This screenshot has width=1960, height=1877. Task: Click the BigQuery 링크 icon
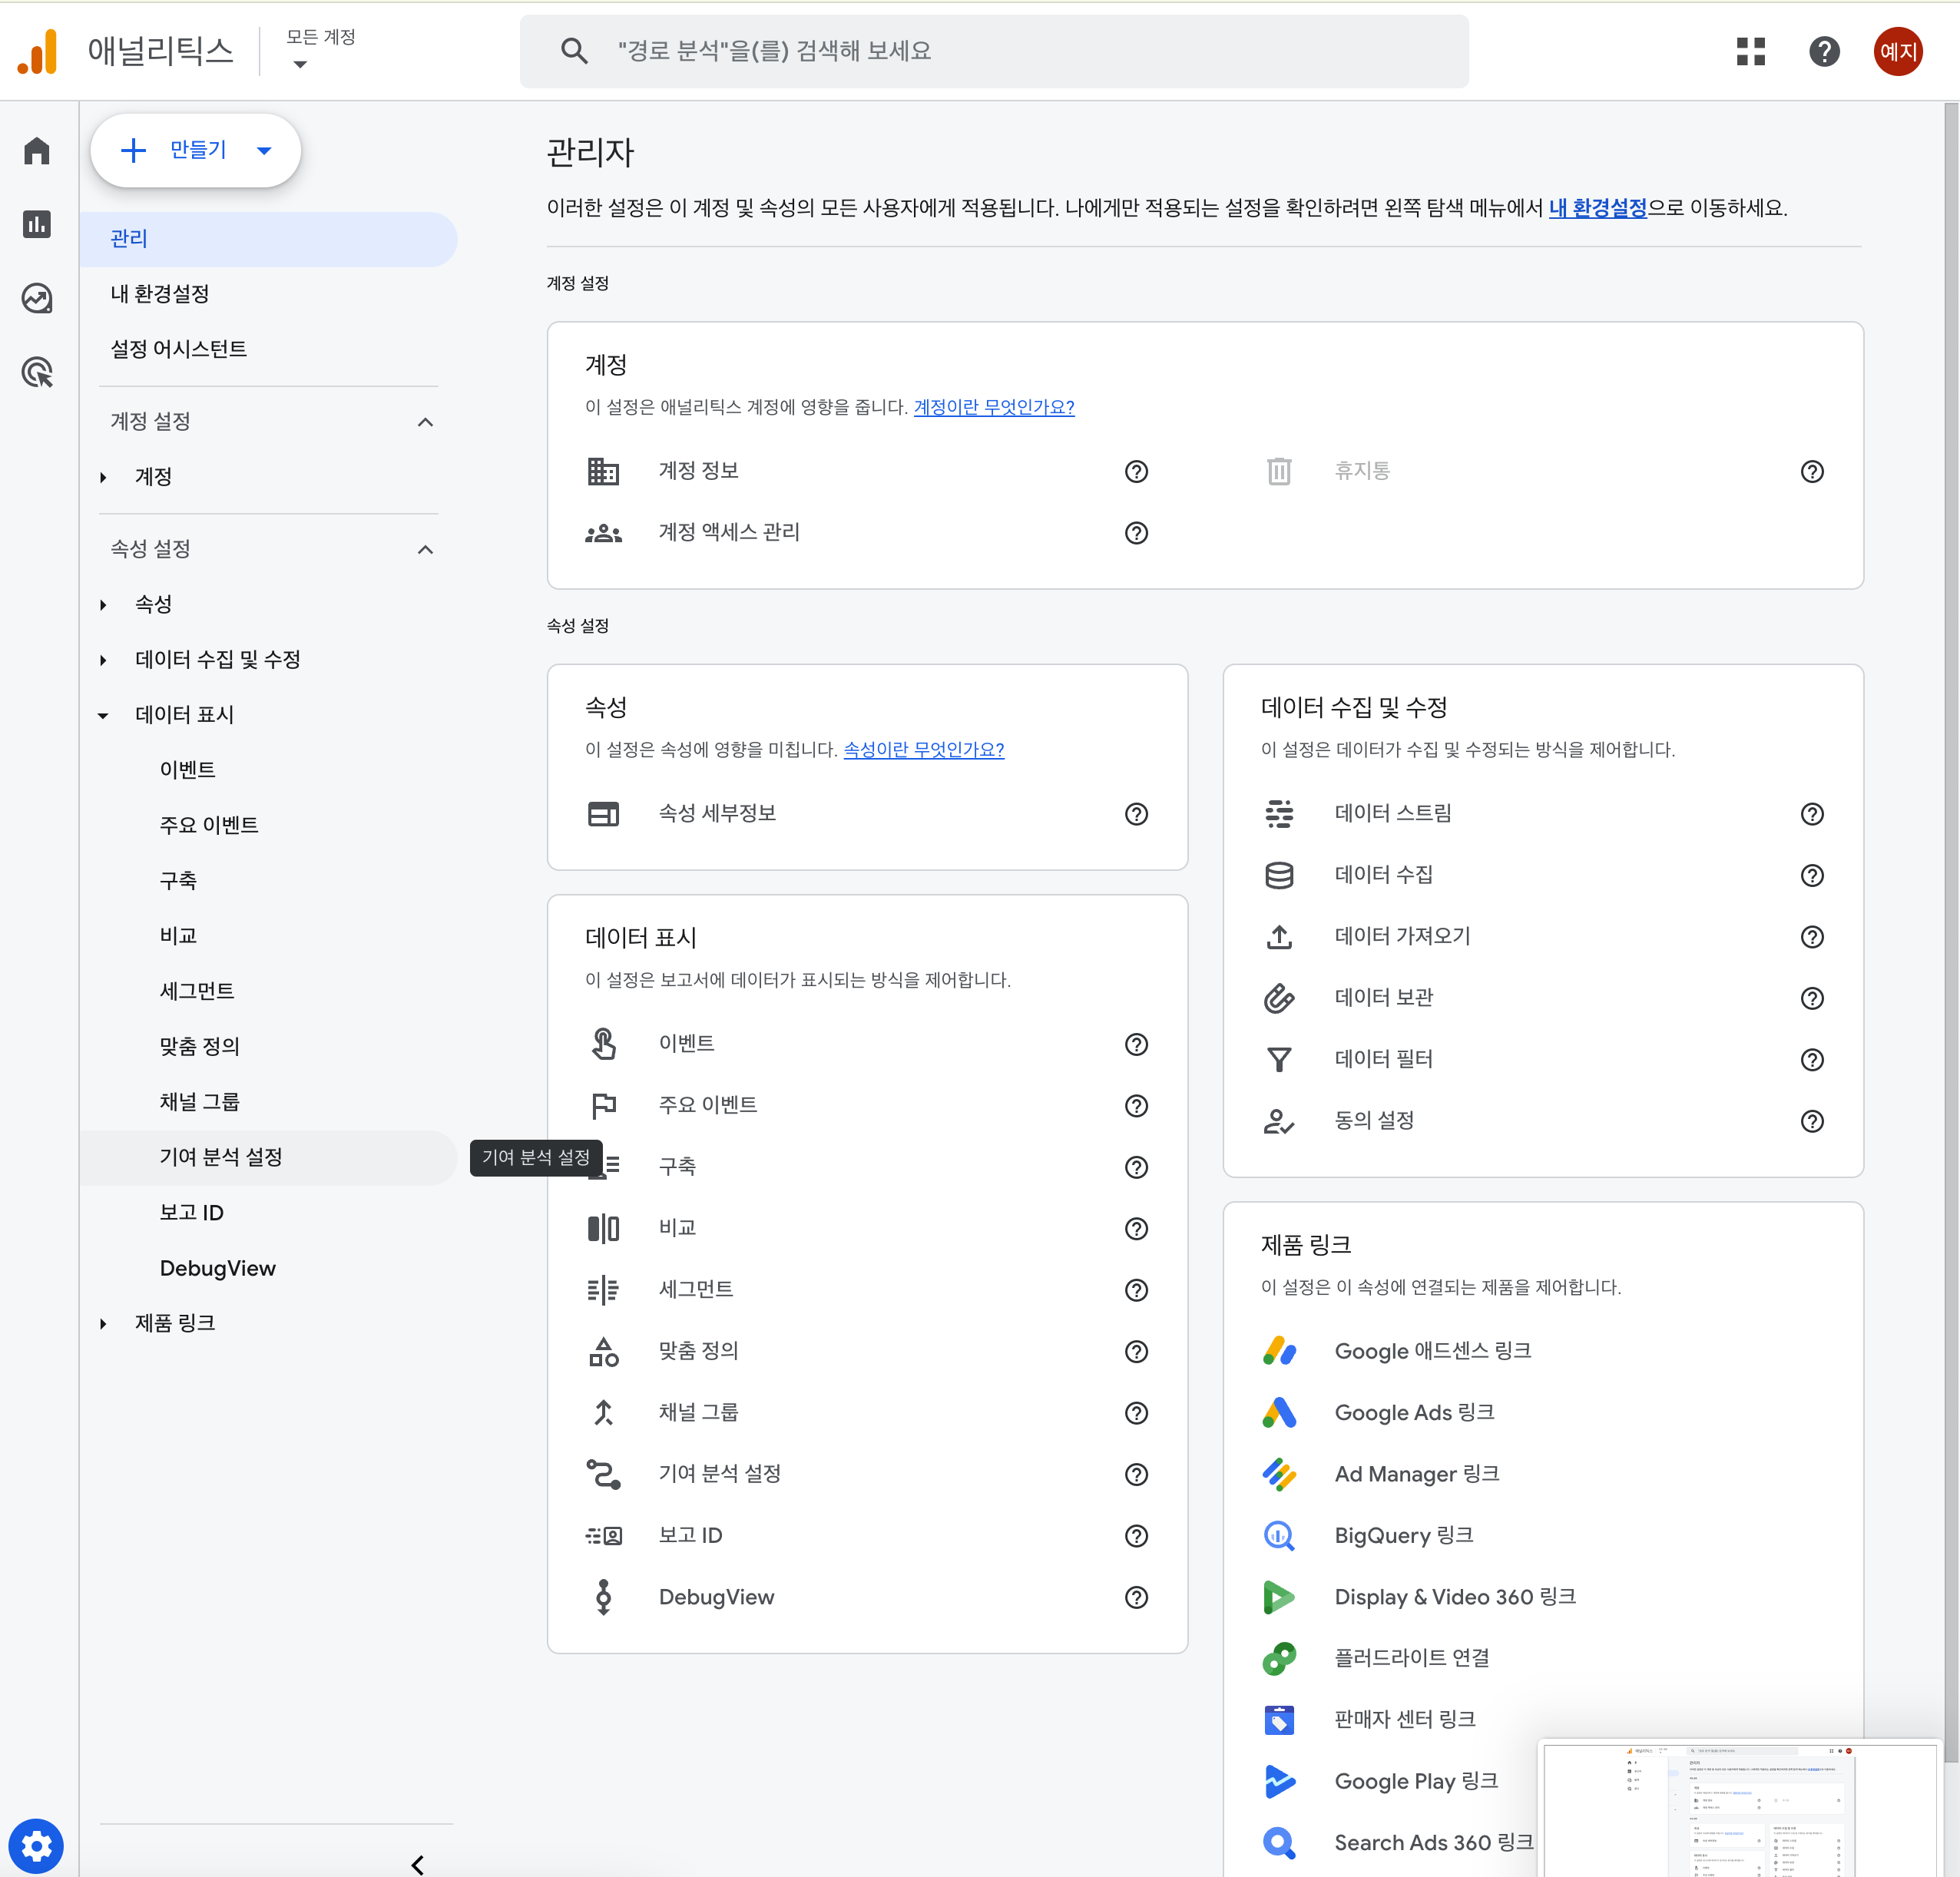(1279, 1535)
